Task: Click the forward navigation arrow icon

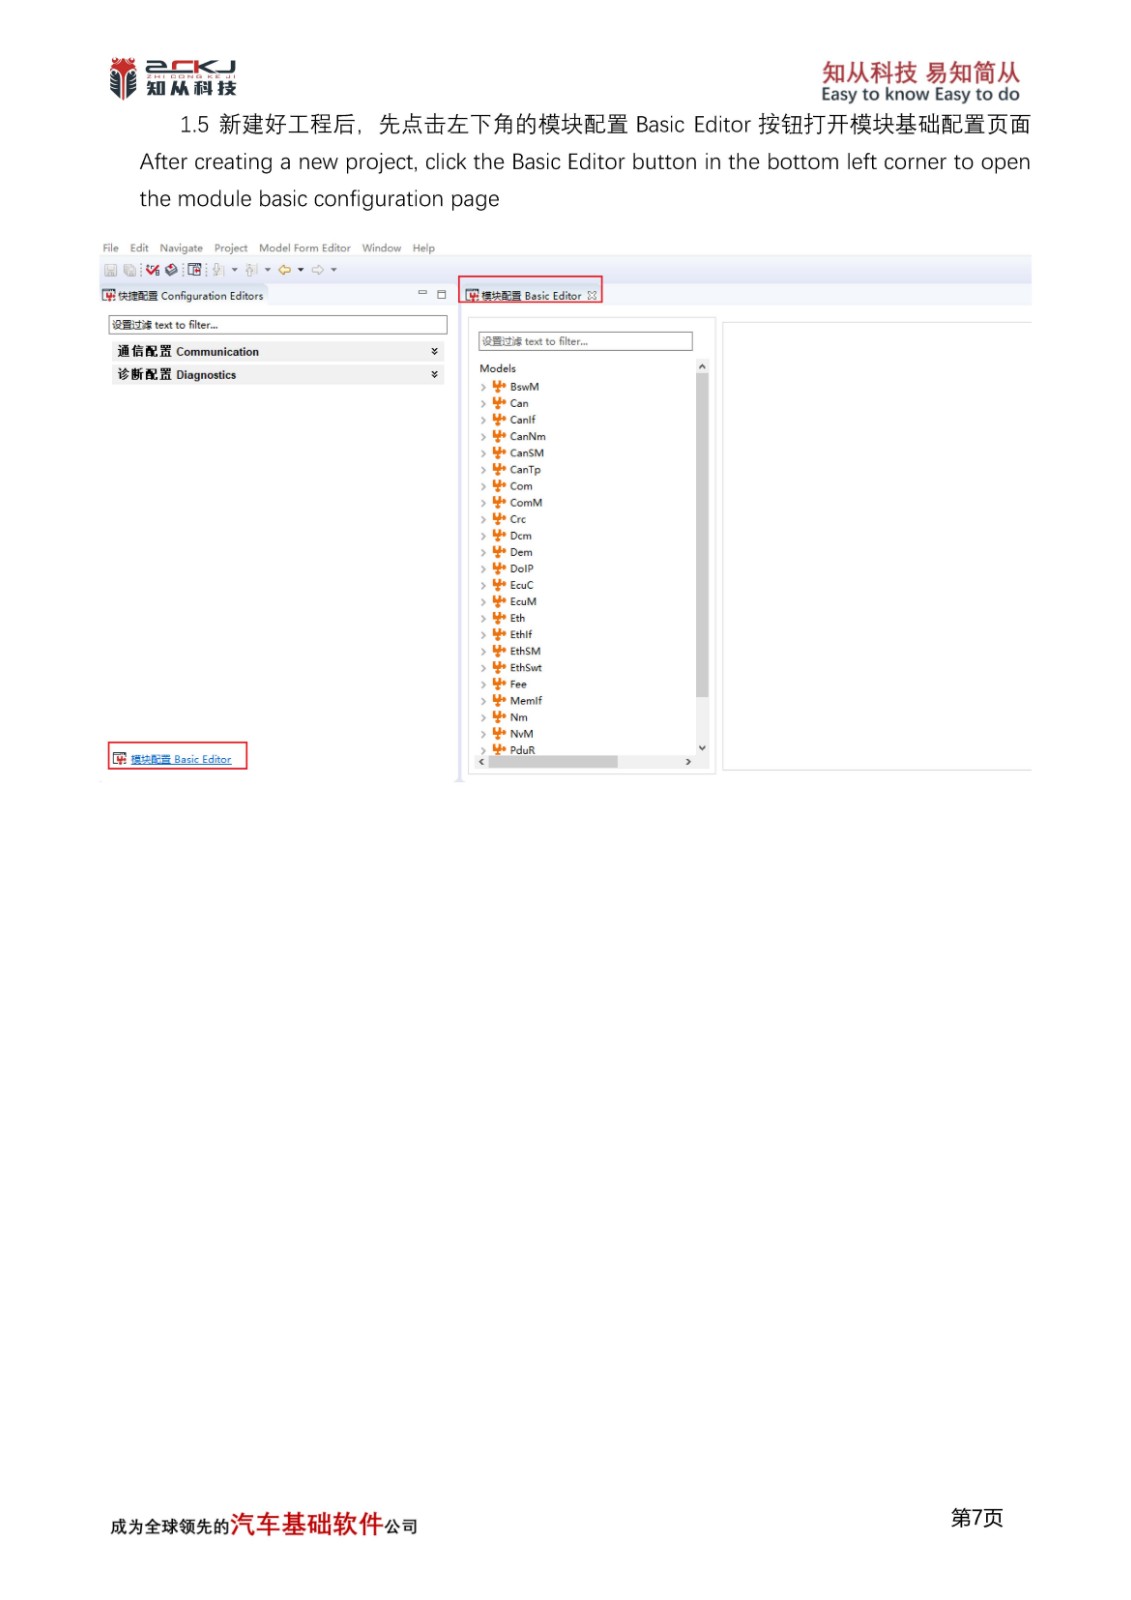Action: tap(317, 270)
